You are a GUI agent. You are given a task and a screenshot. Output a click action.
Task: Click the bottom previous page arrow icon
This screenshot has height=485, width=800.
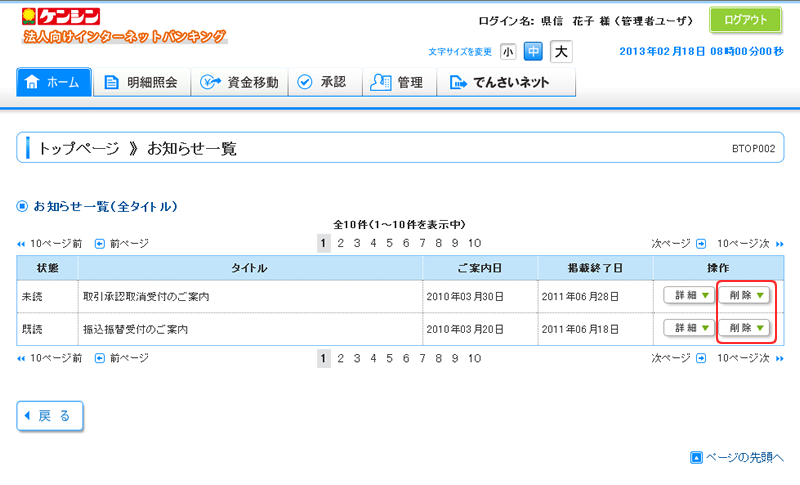100,357
